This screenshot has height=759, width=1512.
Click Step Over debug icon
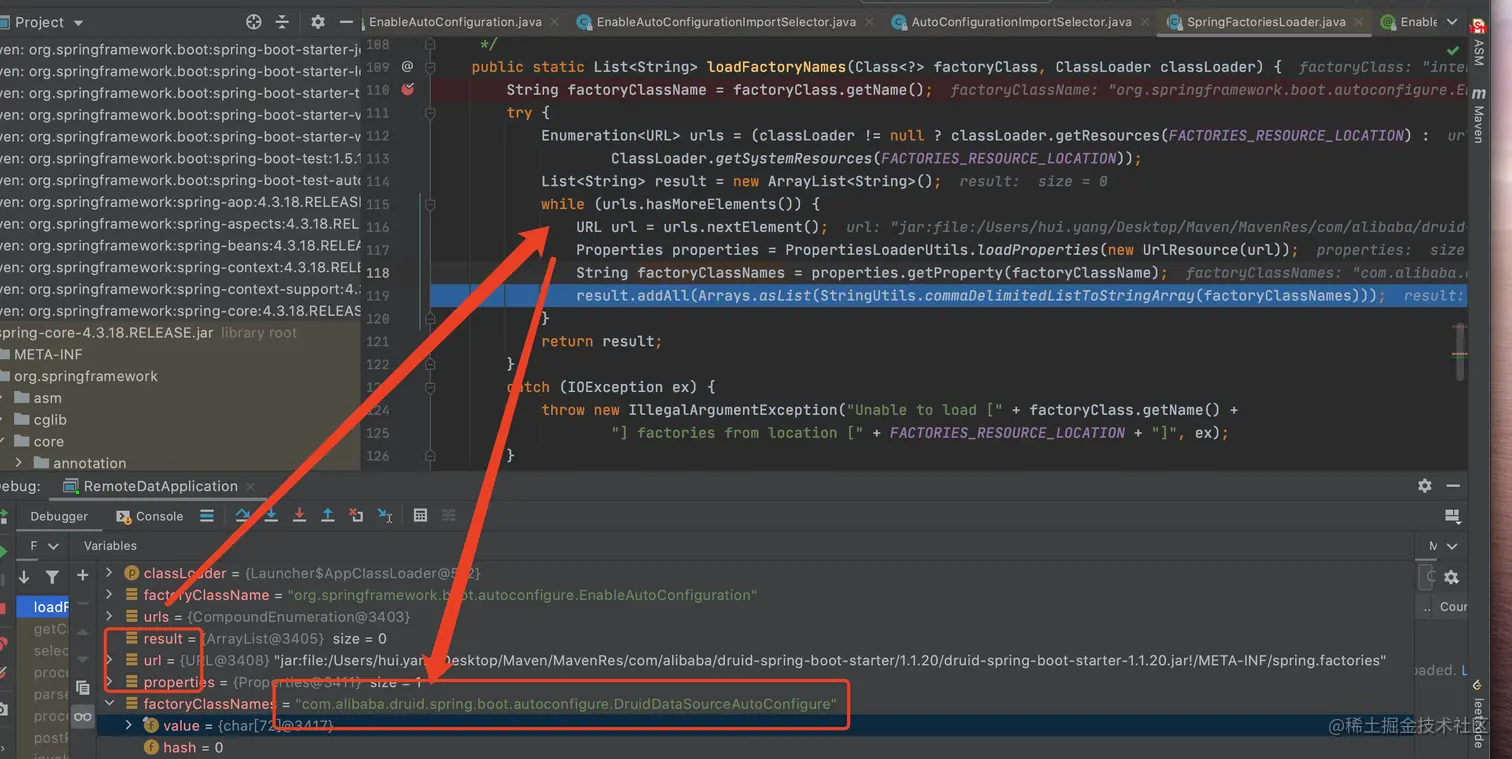point(243,516)
